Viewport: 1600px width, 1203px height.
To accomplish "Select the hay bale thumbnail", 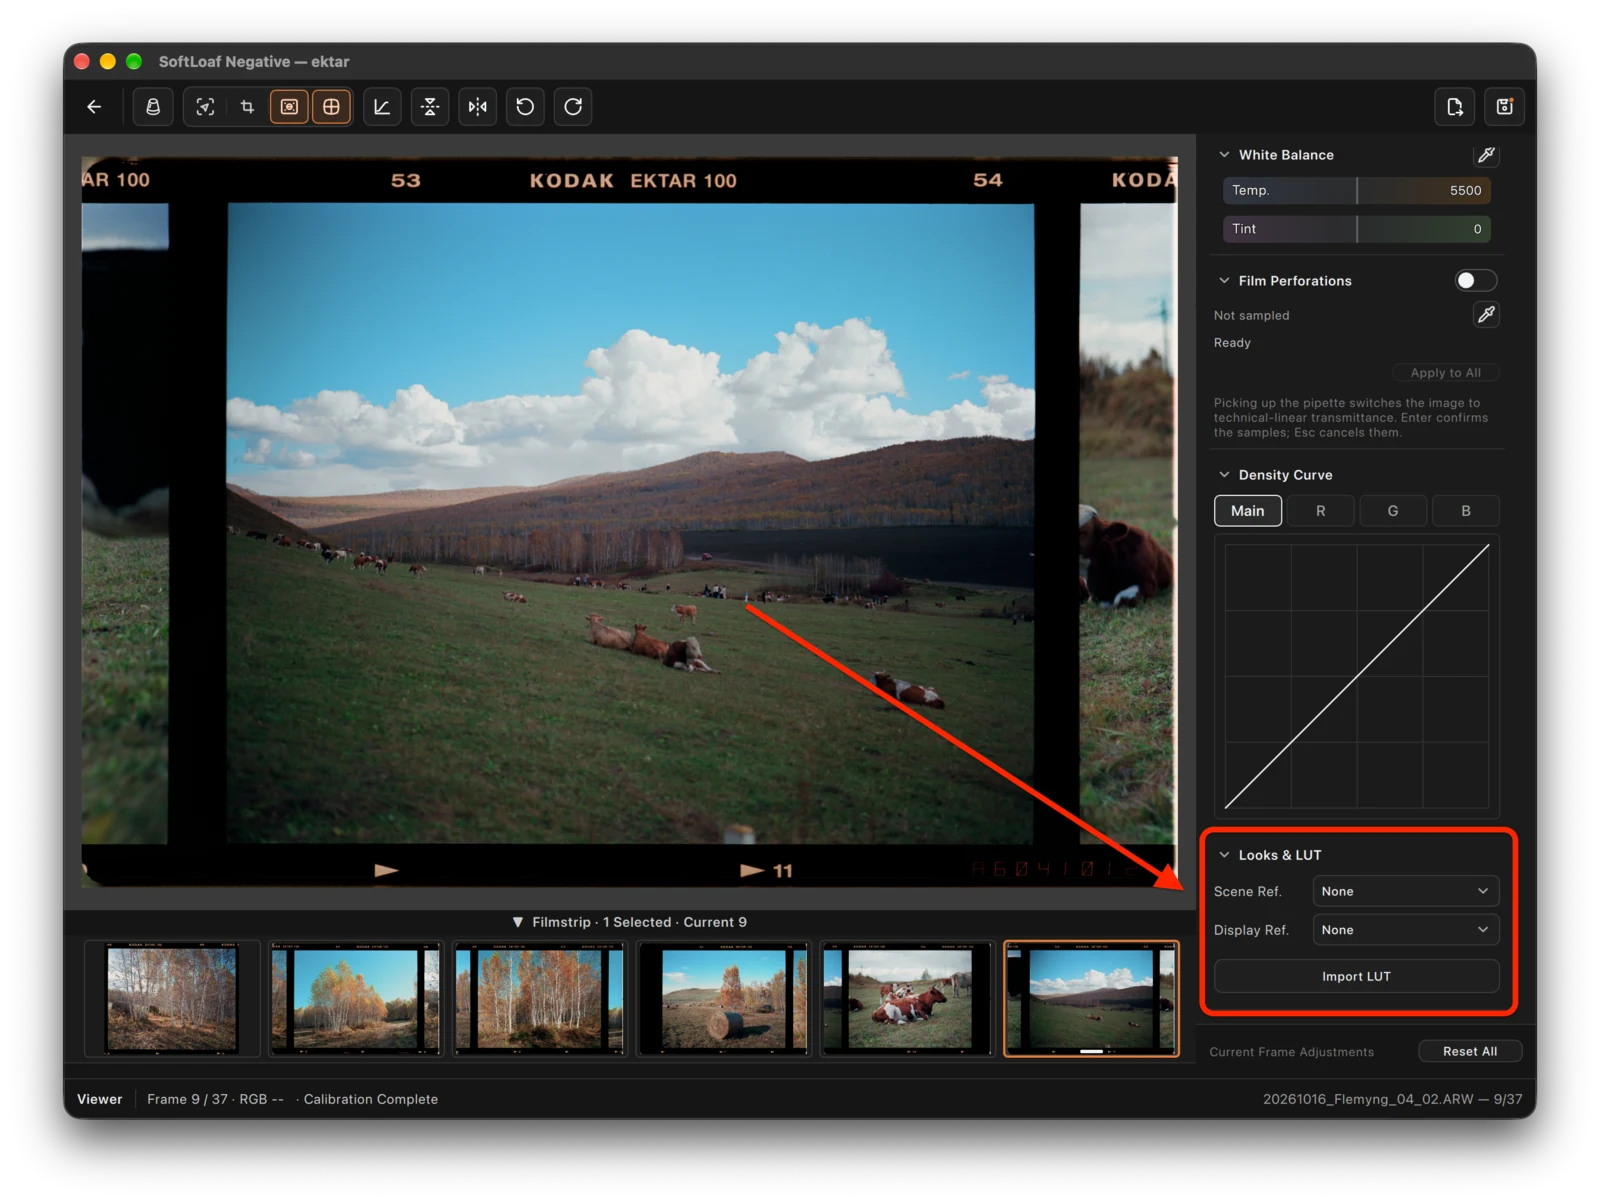I will coord(724,999).
